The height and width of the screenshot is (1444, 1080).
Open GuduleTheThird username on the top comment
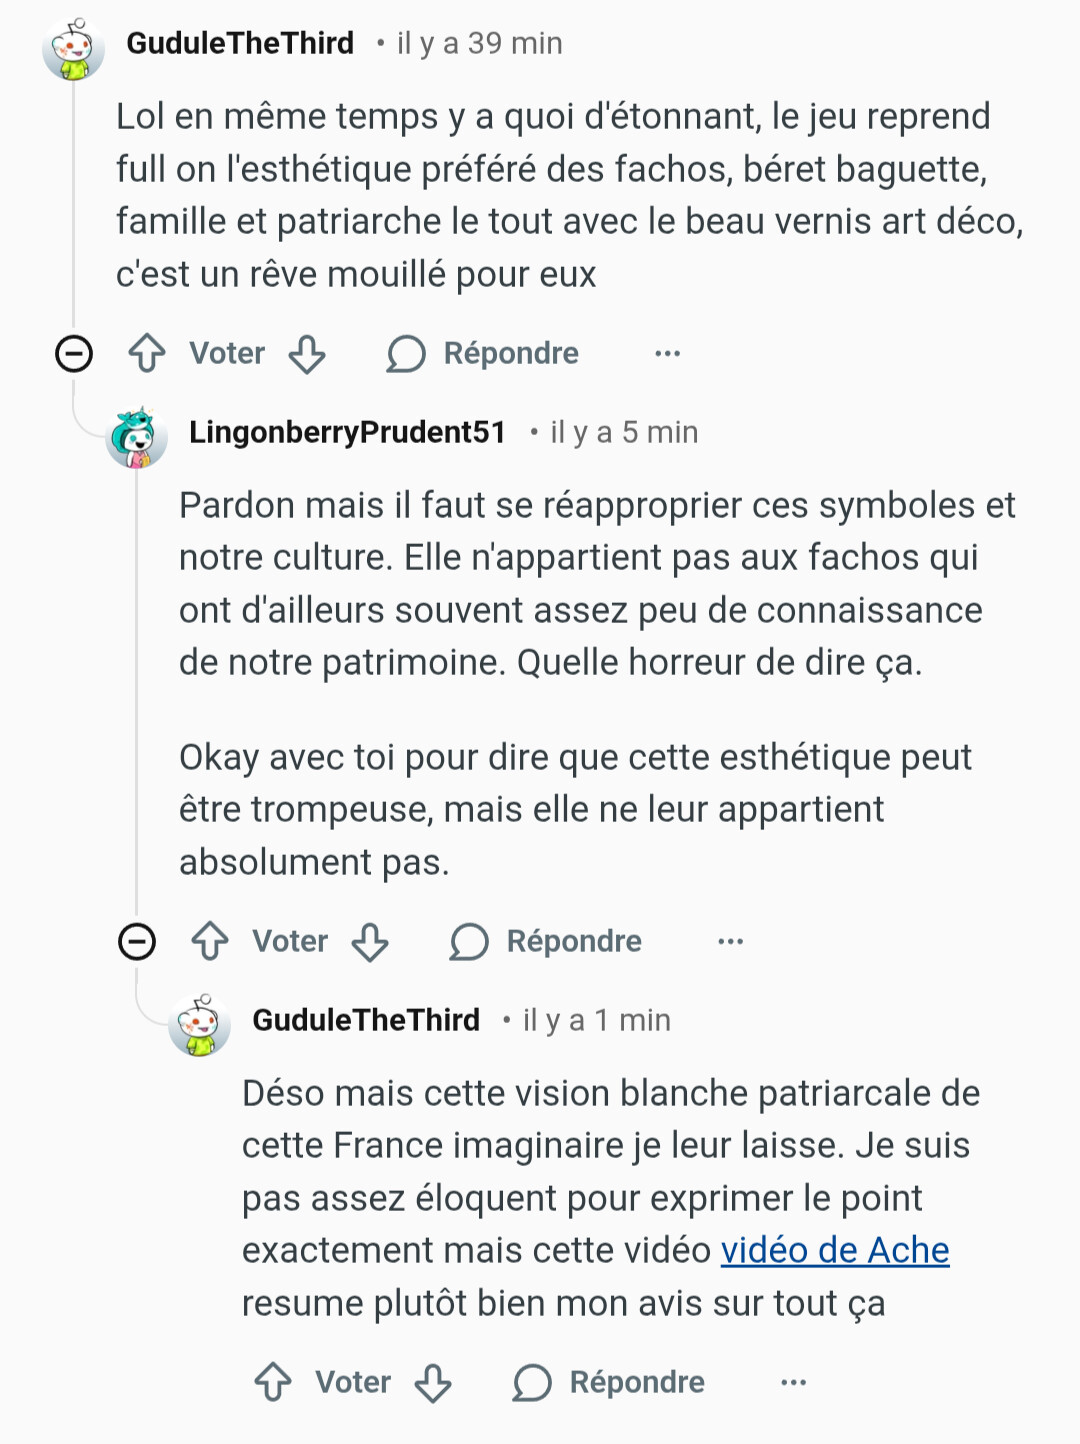(240, 43)
